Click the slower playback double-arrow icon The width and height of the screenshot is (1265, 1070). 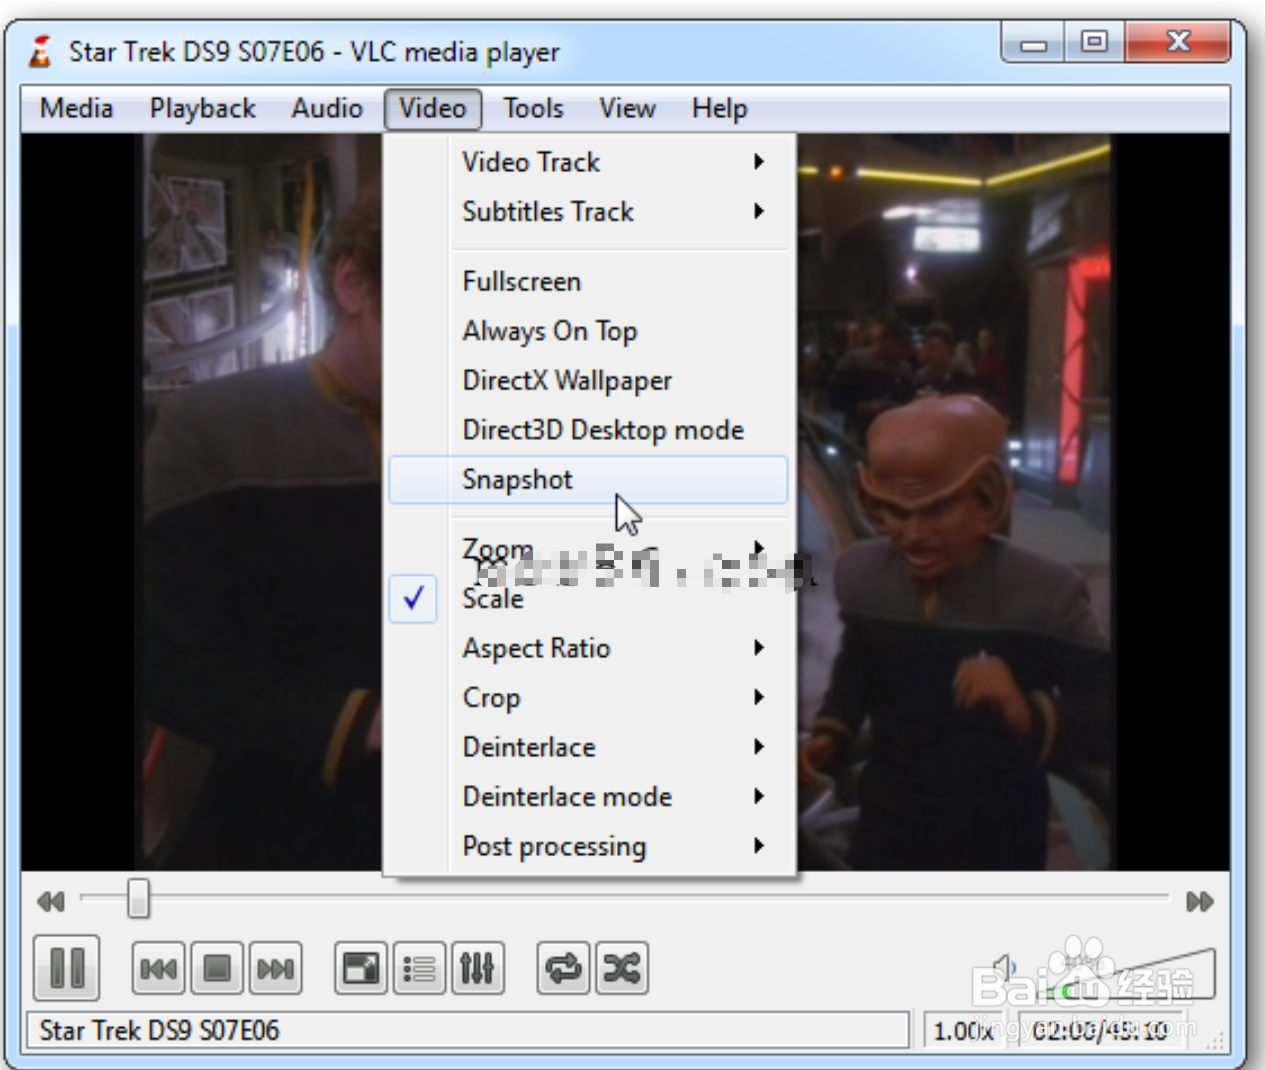pos(50,901)
